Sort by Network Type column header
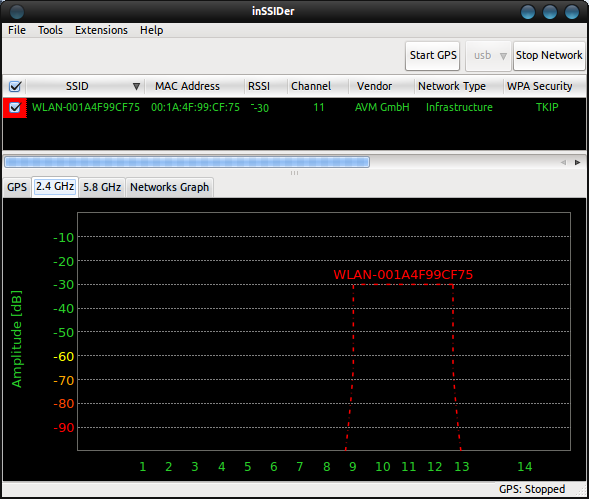The height and width of the screenshot is (499, 589). pyautogui.click(x=452, y=86)
